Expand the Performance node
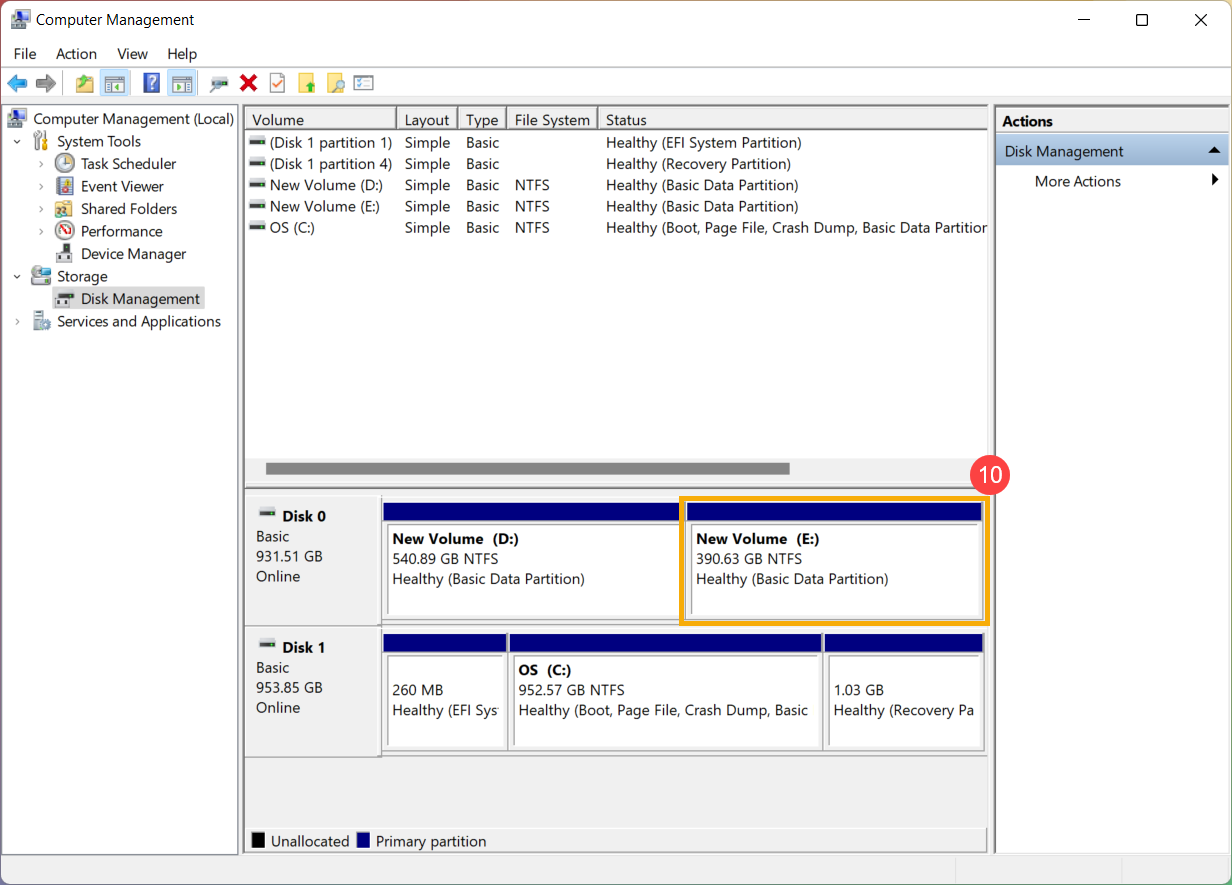 41,231
